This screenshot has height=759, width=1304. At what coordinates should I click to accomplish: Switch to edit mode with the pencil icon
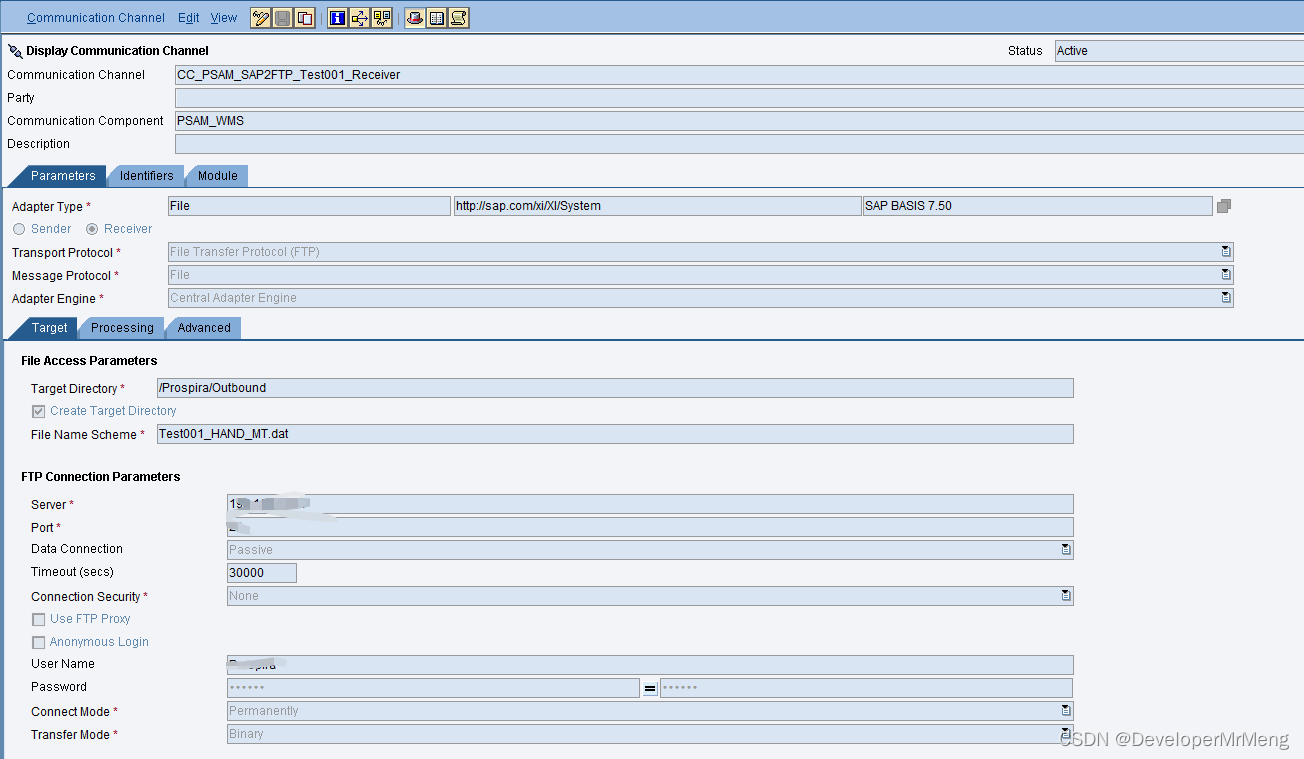tap(259, 17)
